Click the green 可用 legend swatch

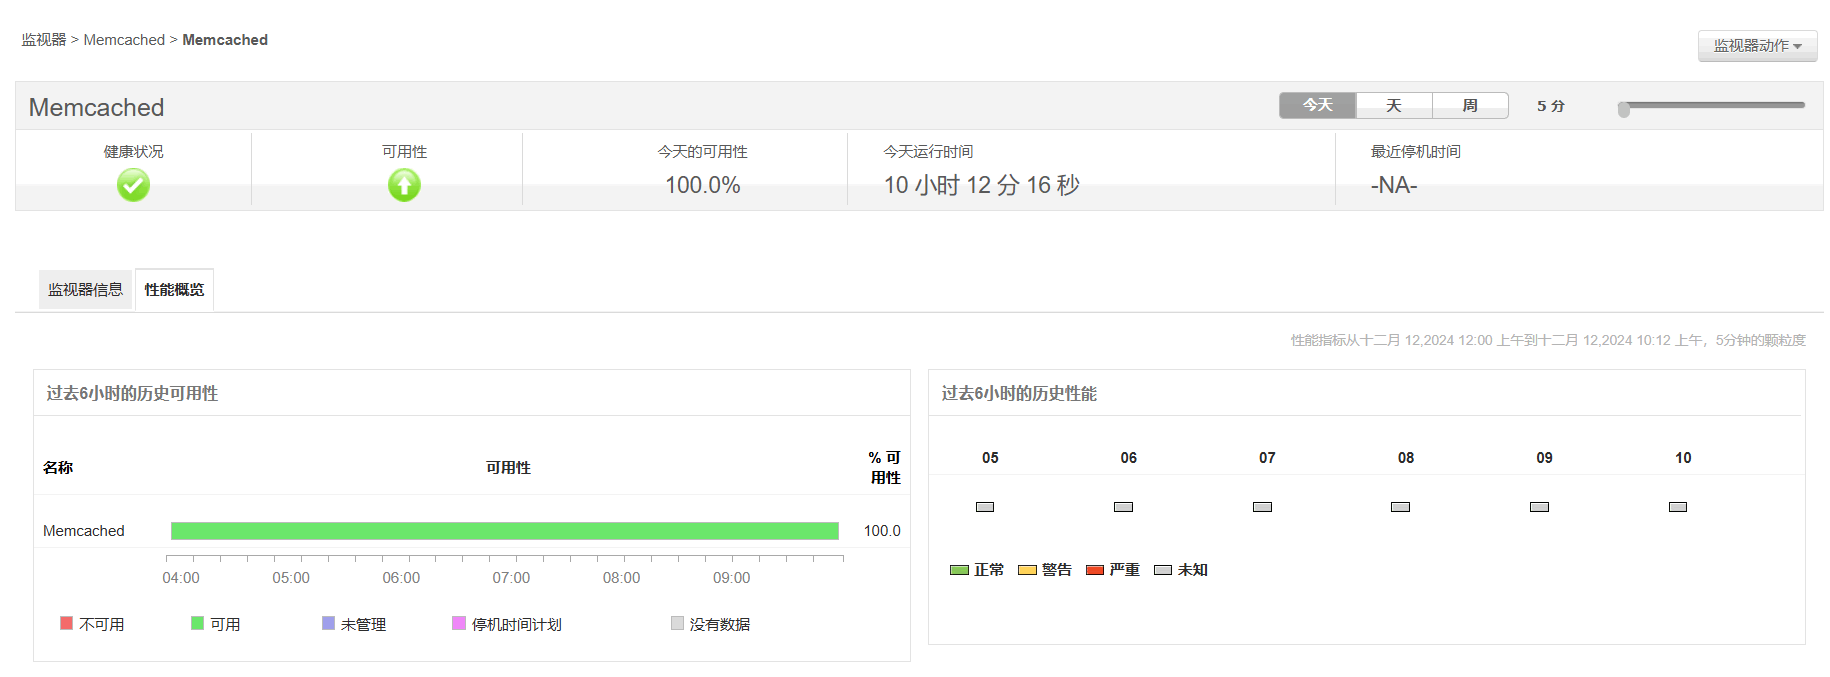point(198,623)
